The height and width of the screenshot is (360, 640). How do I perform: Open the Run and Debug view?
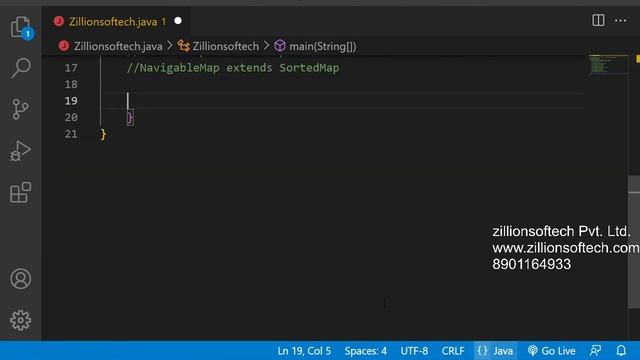point(20,151)
